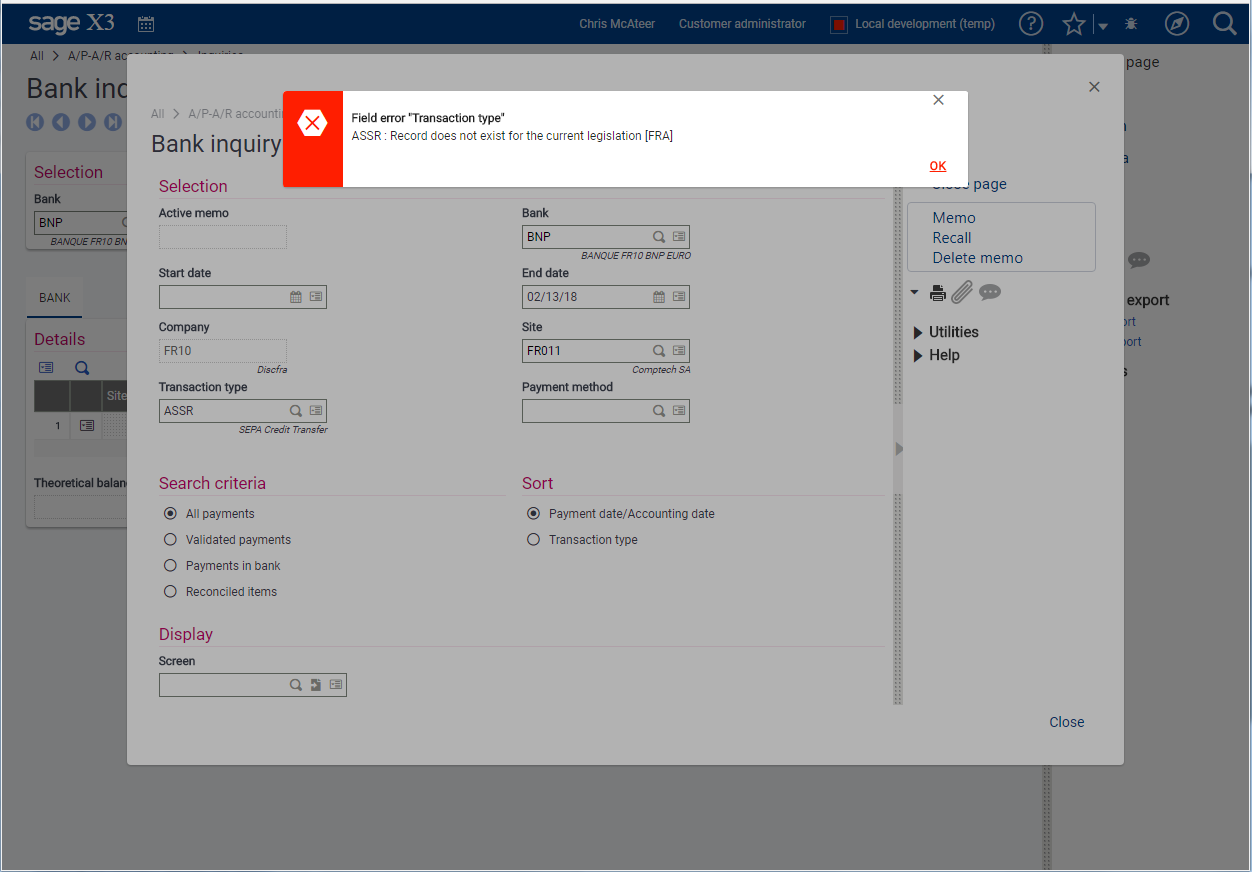
Task: Click the print icon in dialog side panel
Action: pos(938,293)
